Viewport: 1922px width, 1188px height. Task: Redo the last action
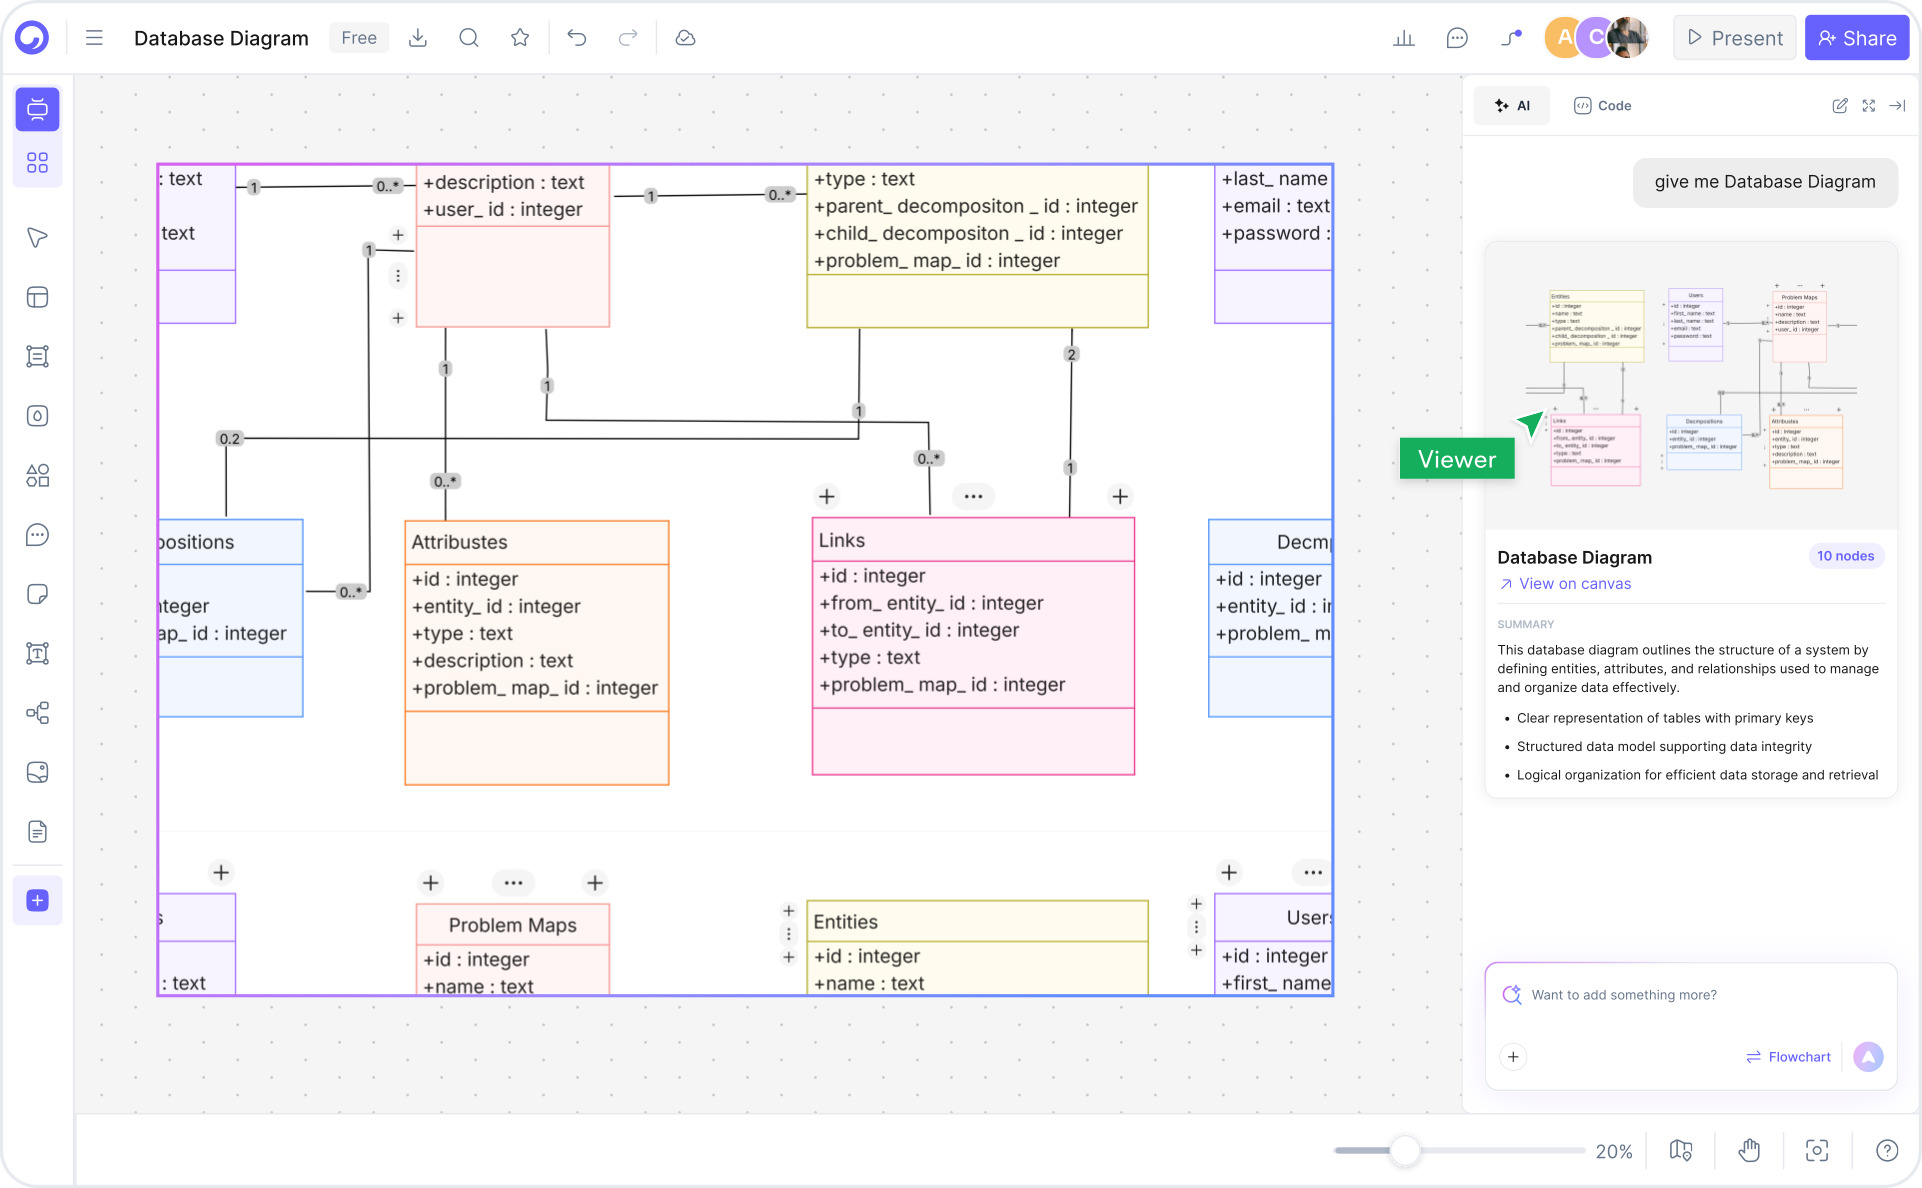tap(627, 37)
